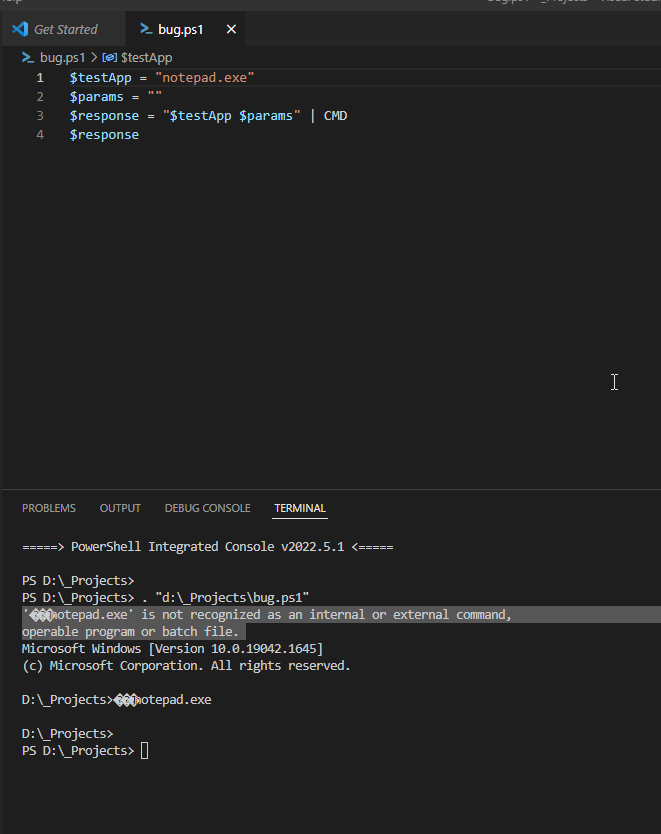Click the terminal prompt cursor
This screenshot has width=661, height=834.
pyautogui.click(x=144, y=751)
